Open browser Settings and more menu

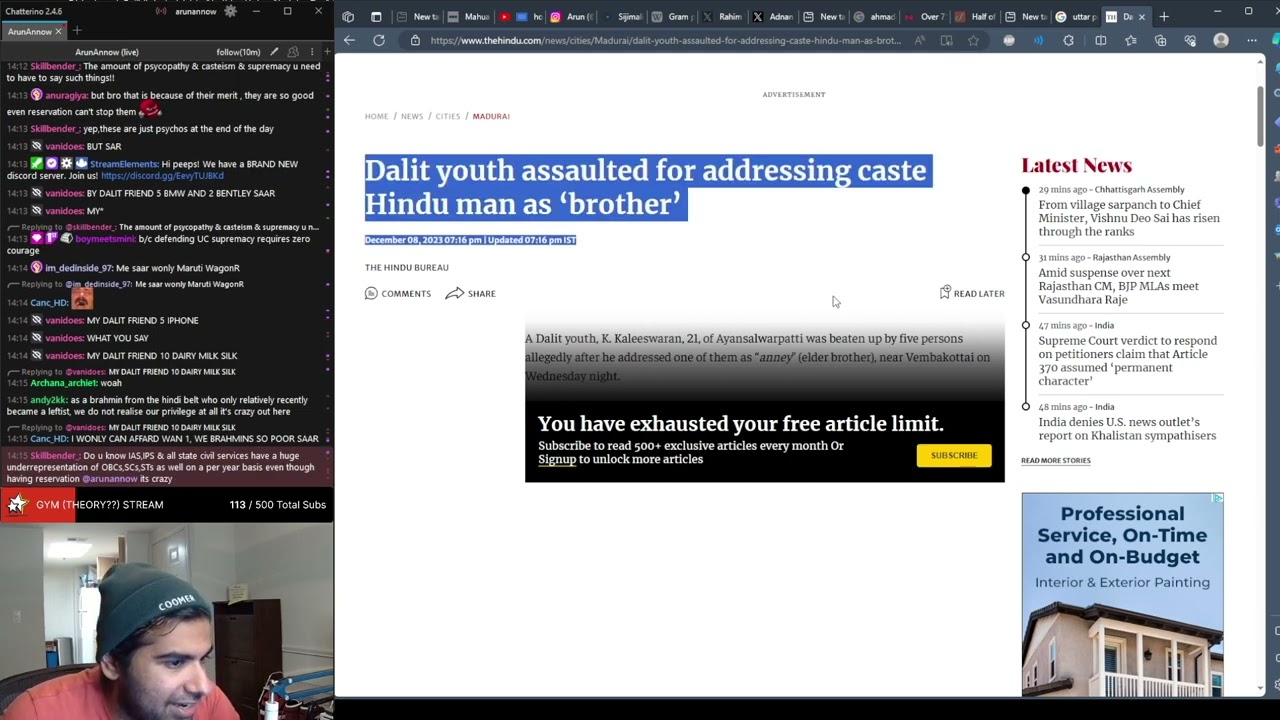(1252, 41)
